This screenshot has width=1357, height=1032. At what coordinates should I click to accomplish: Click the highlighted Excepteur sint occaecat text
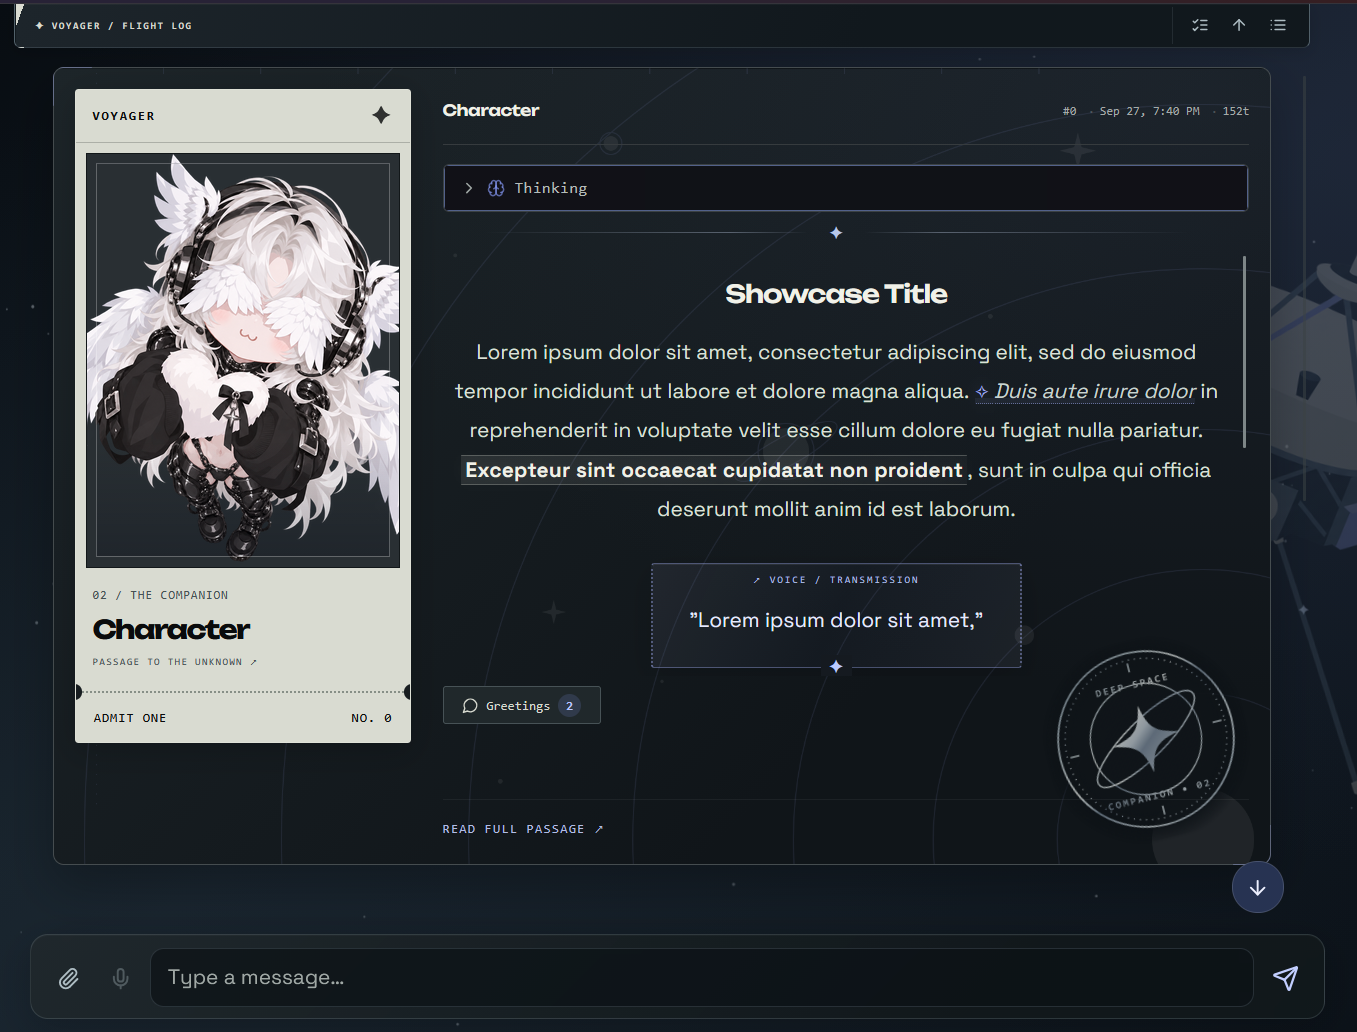[x=713, y=470]
